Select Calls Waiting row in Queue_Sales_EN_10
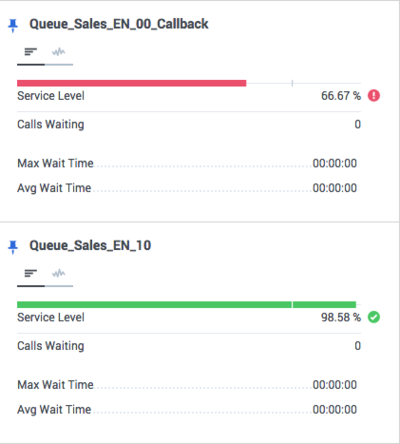The image size is (400, 444). (189, 346)
